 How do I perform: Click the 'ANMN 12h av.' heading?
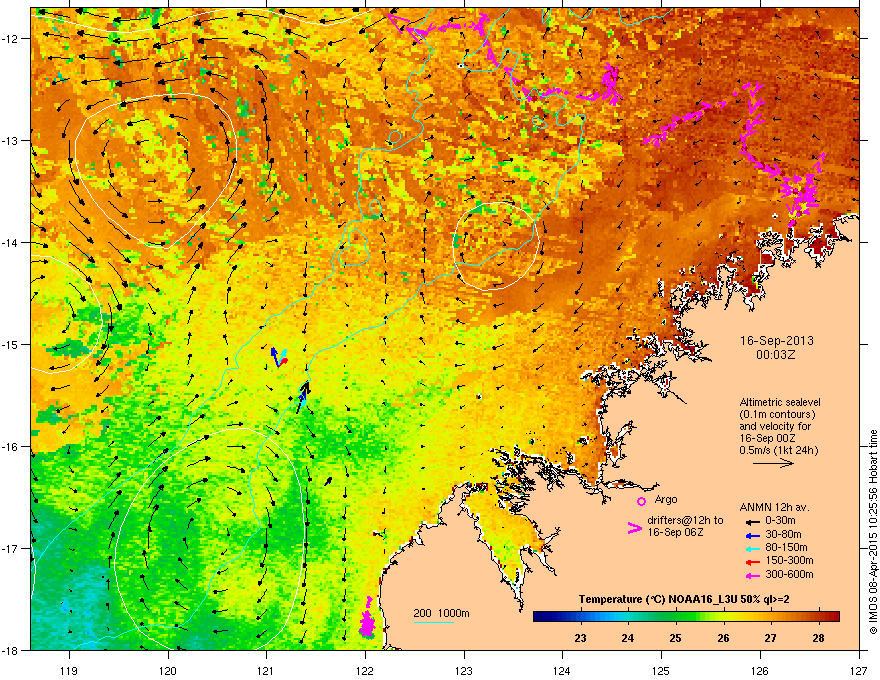pos(774,507)
